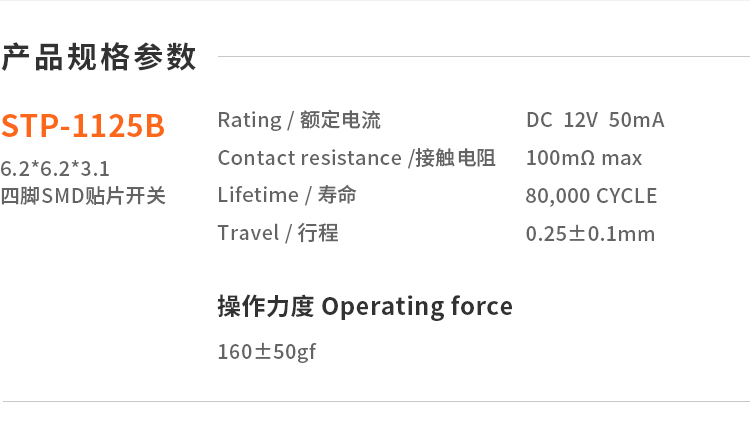
Task: Click the 160±50gf force value
Action: tap(267, 352)
